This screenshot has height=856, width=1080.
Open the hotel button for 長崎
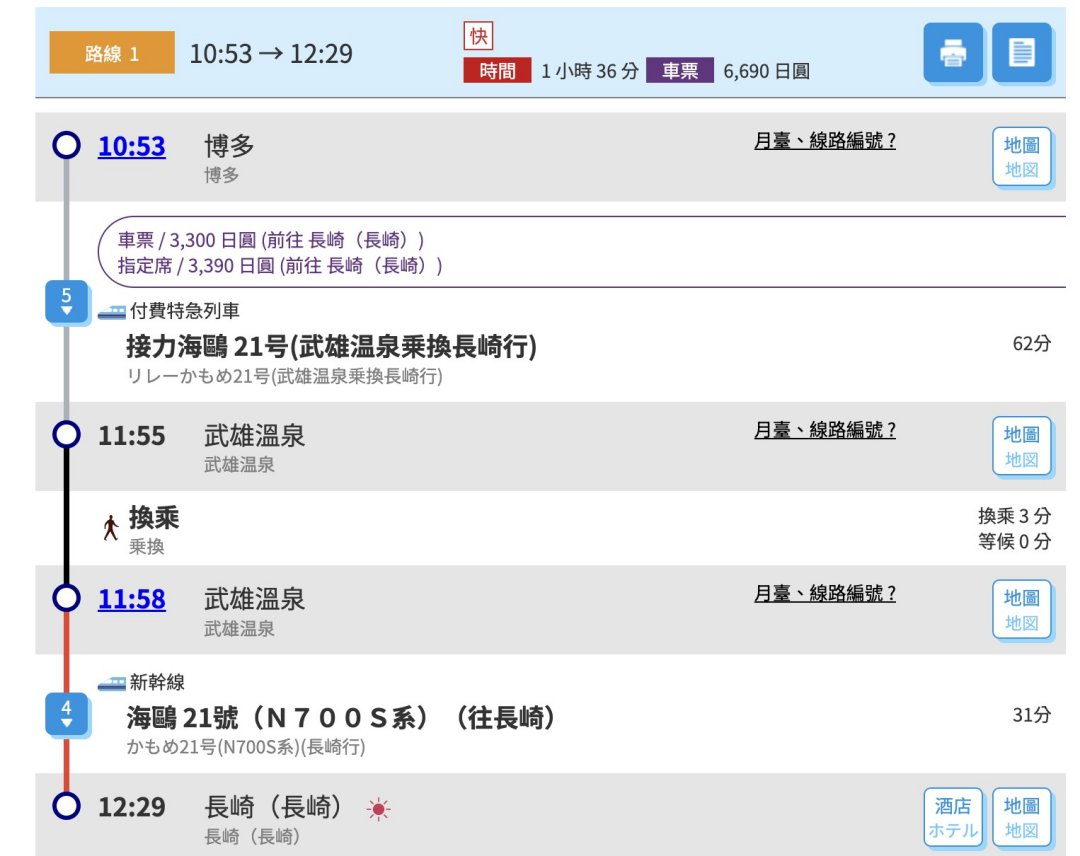(953, 817)
